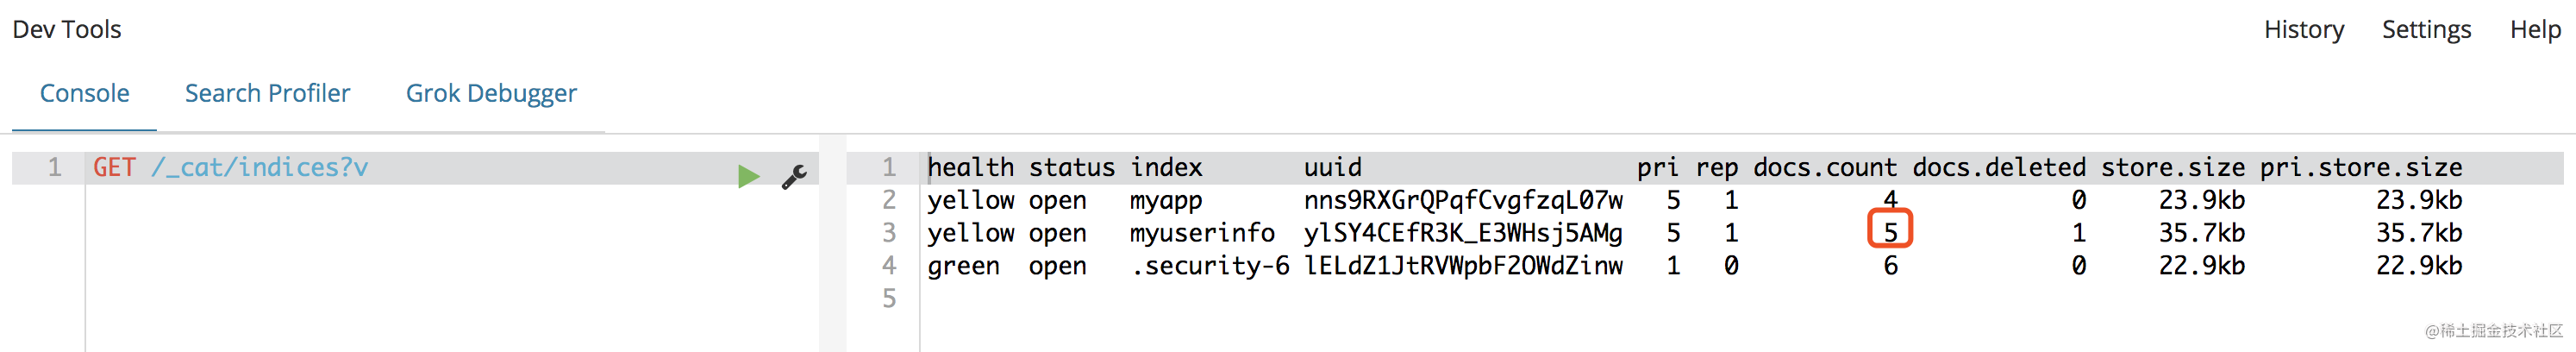
Task: Click the Dev Tools heading
Action: [67, 30]
